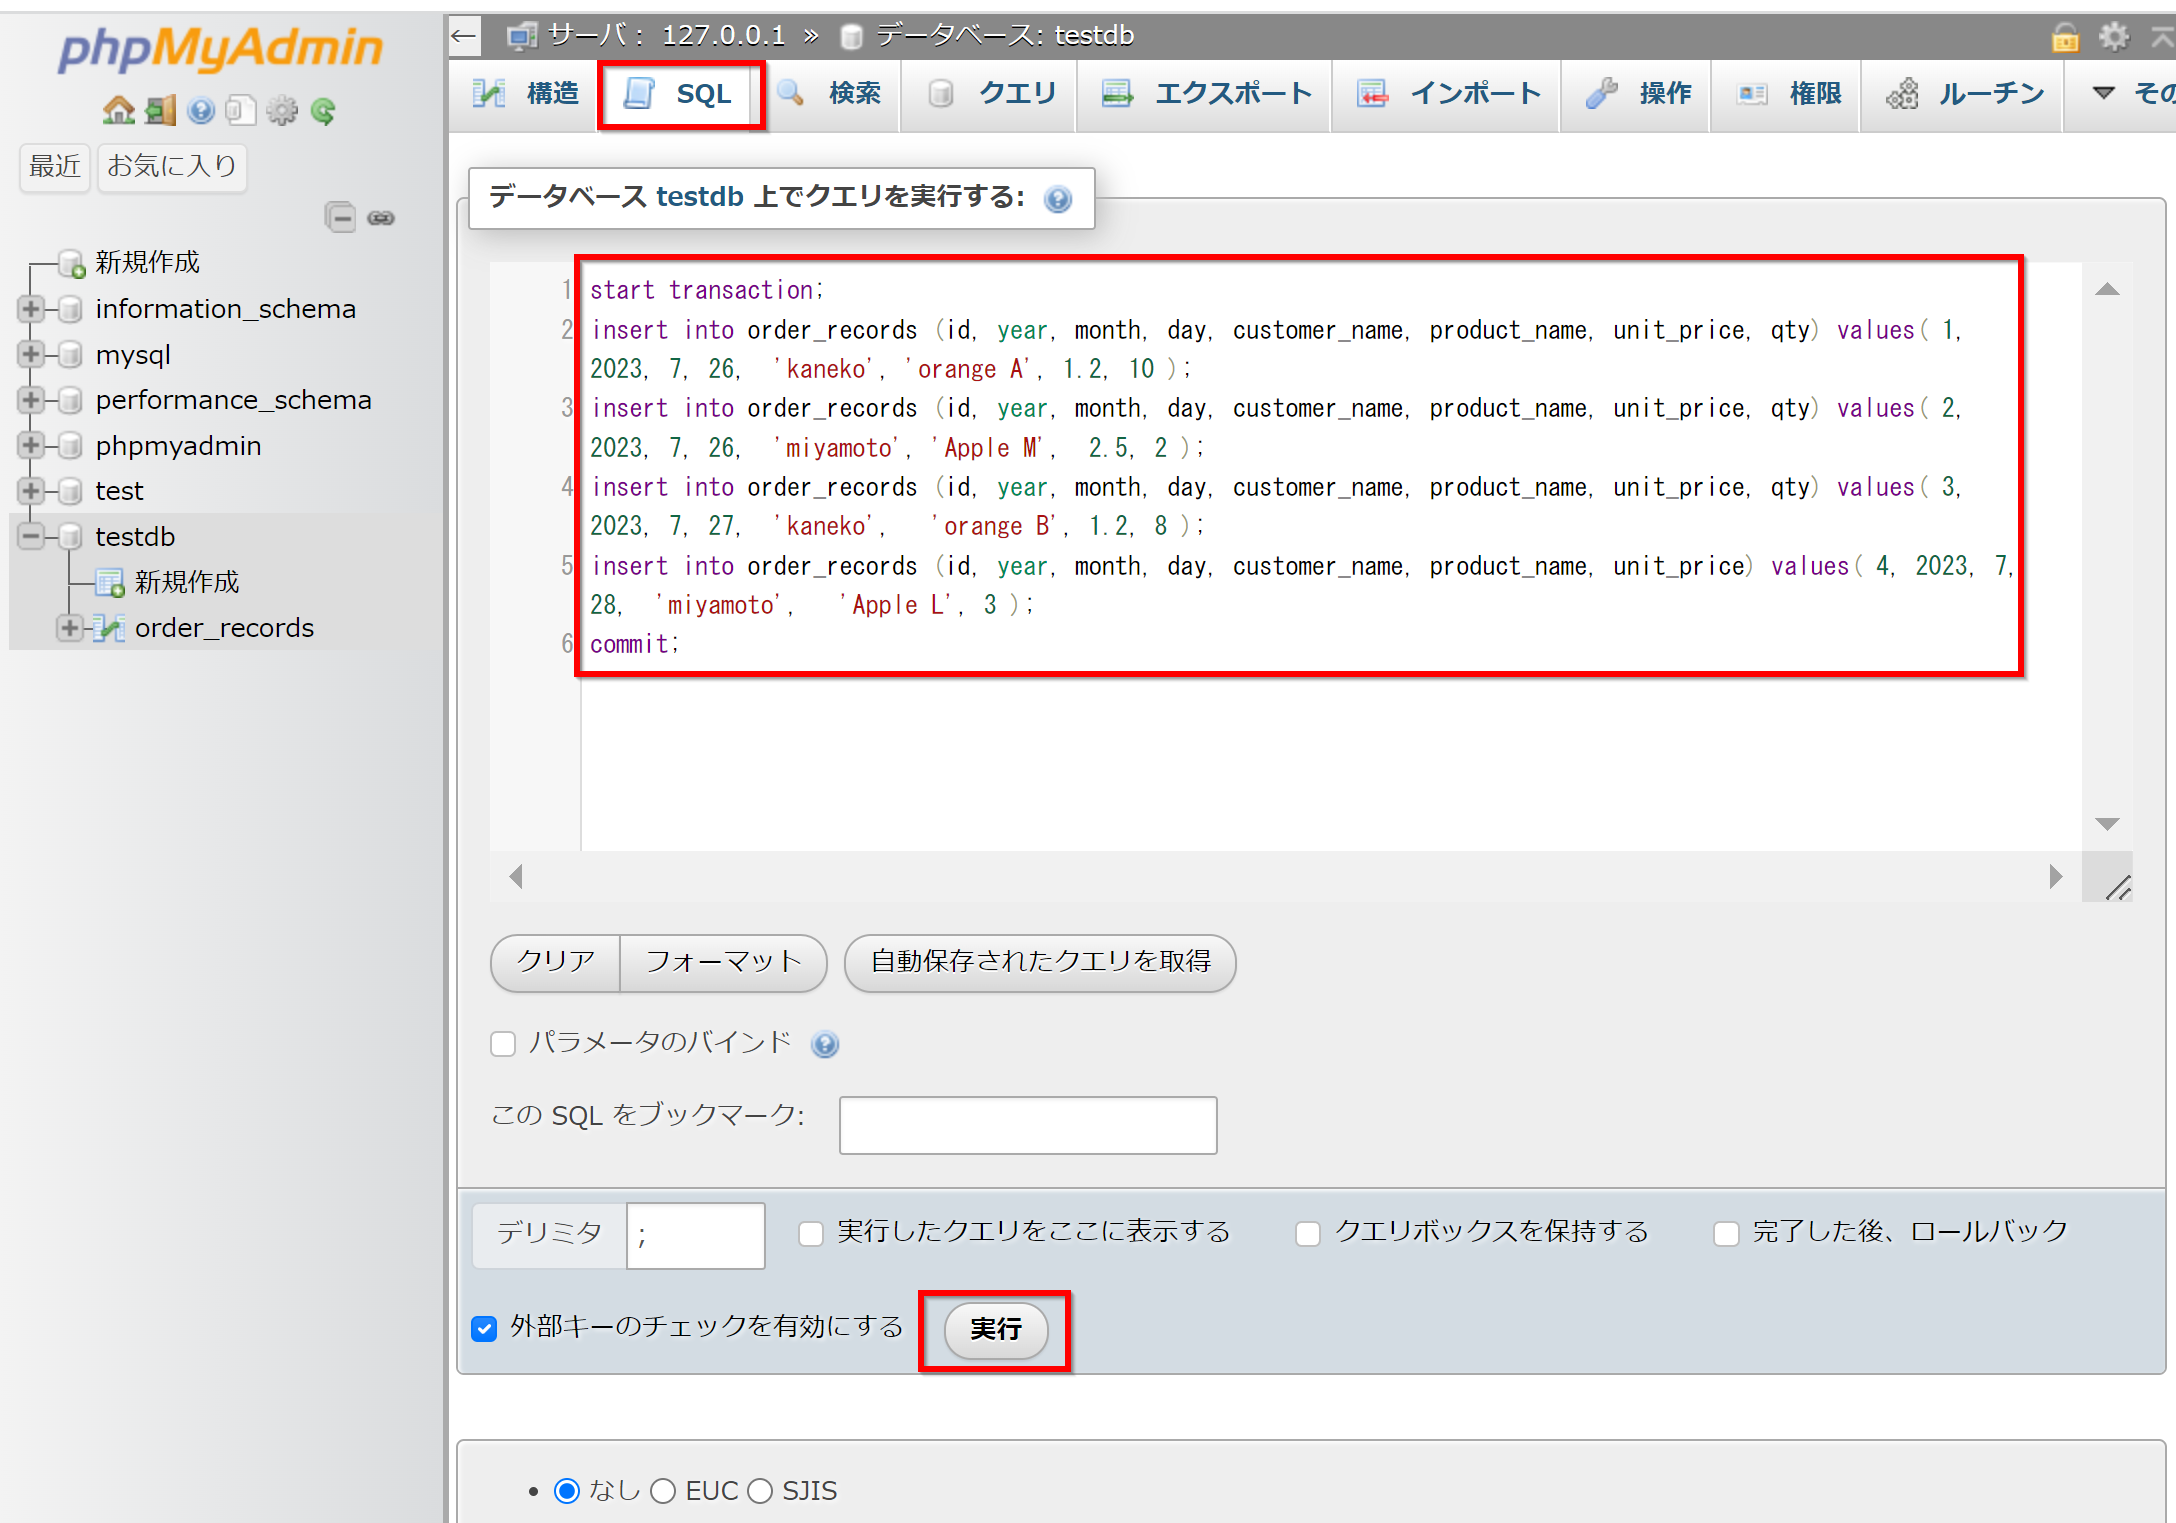Toggle link with main panel icon

(x=381, y=217)
